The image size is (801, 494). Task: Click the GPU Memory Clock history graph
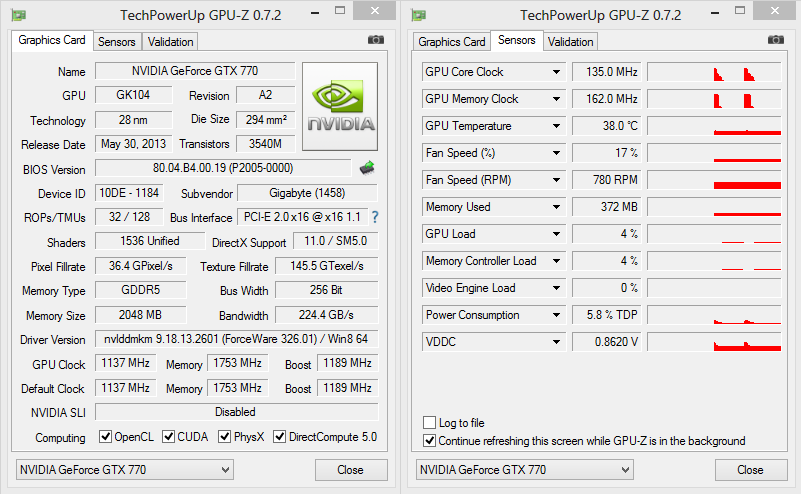tap(714, 99)
